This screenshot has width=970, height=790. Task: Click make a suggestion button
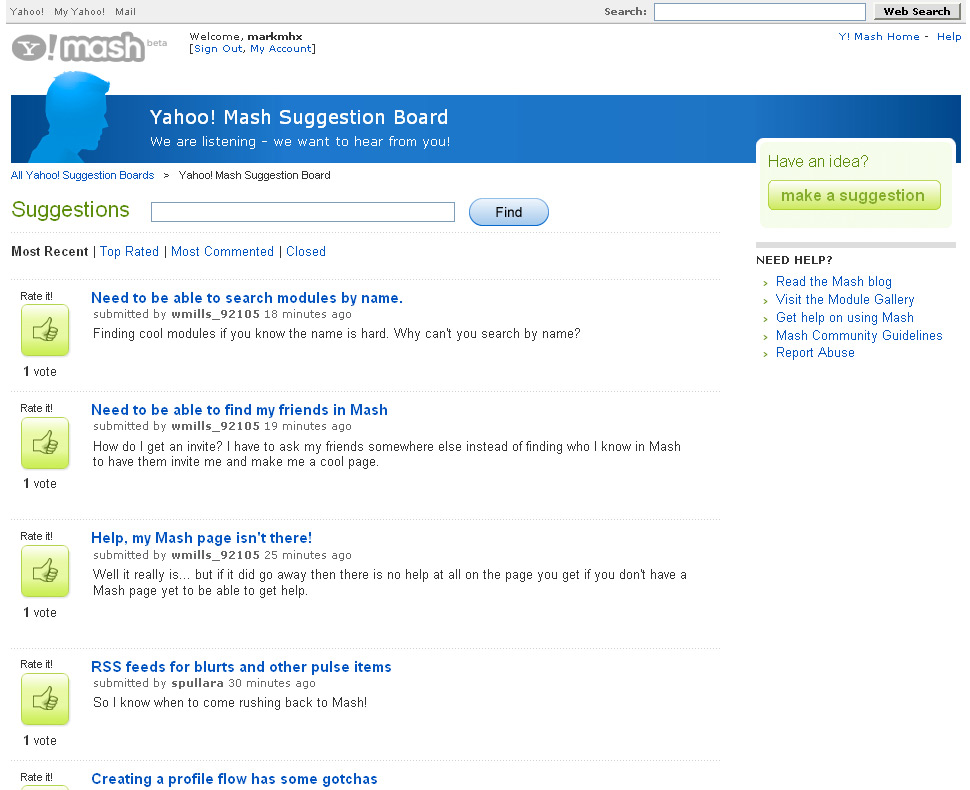click(854, 195)
